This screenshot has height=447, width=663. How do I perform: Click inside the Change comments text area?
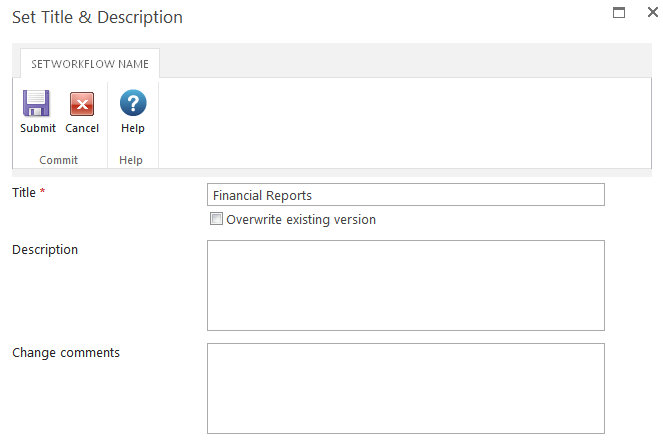point(405,388)
